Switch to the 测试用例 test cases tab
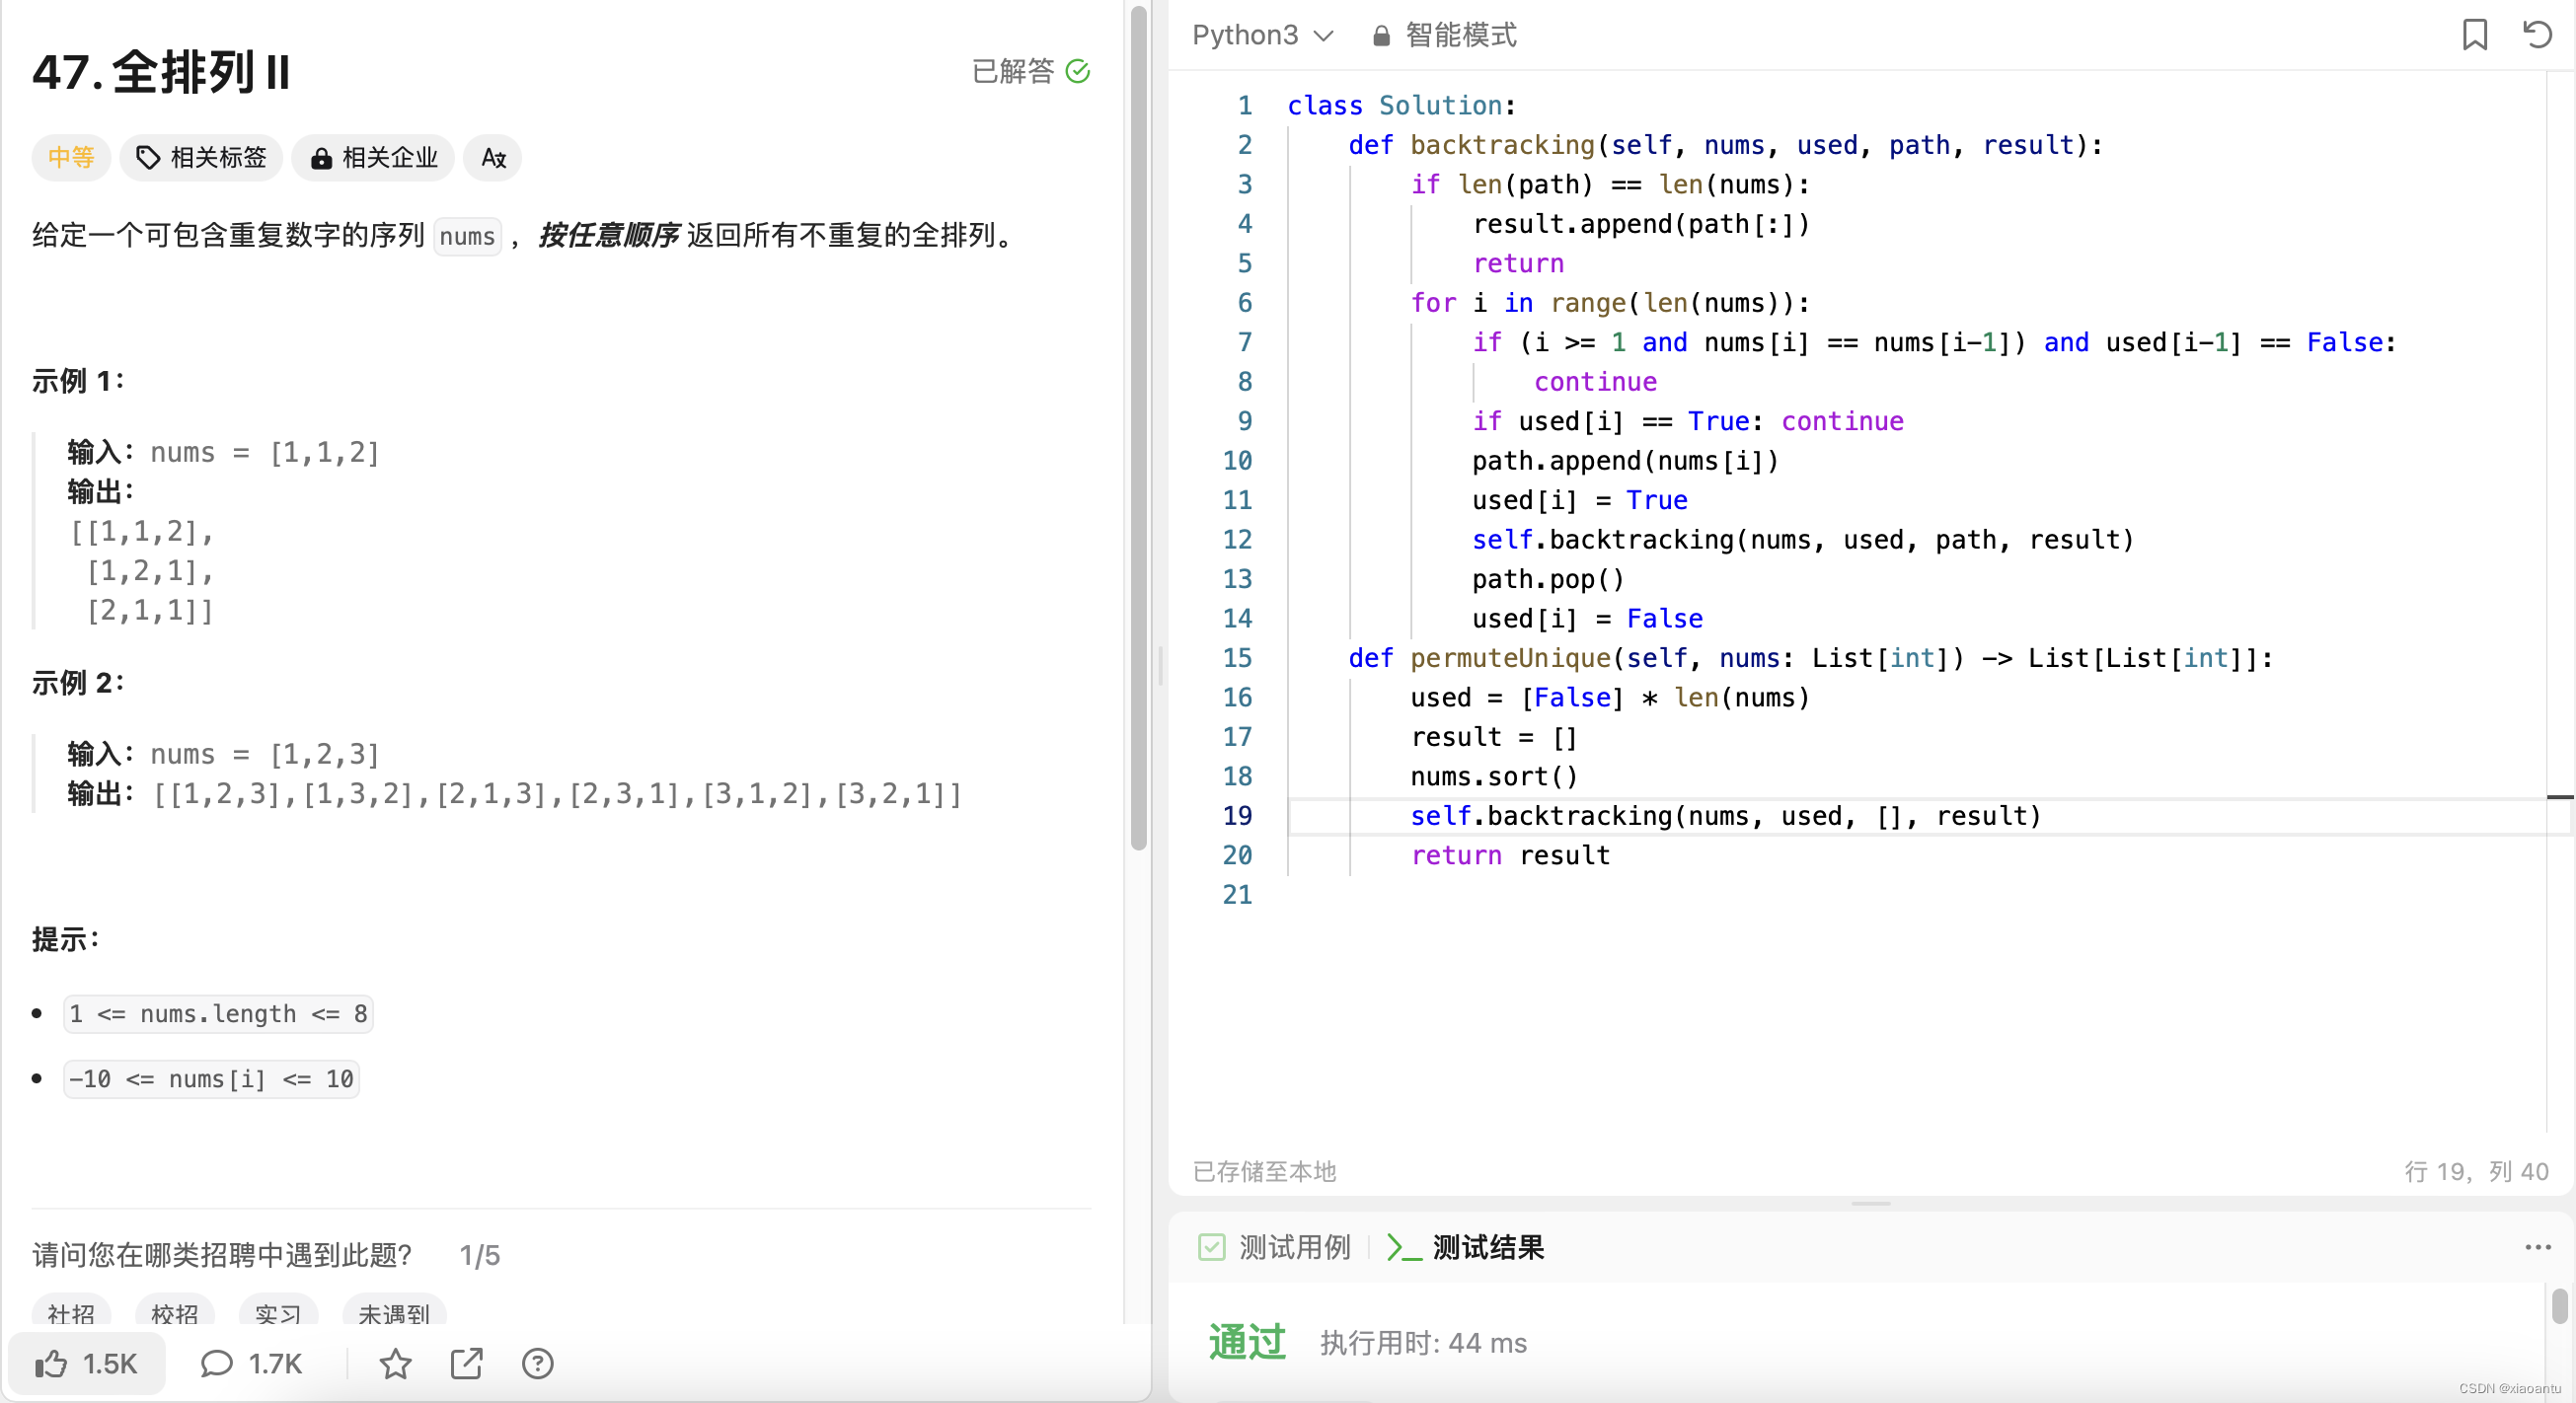This screenshot has width=2576, height=1403. click(1274, 1247)
